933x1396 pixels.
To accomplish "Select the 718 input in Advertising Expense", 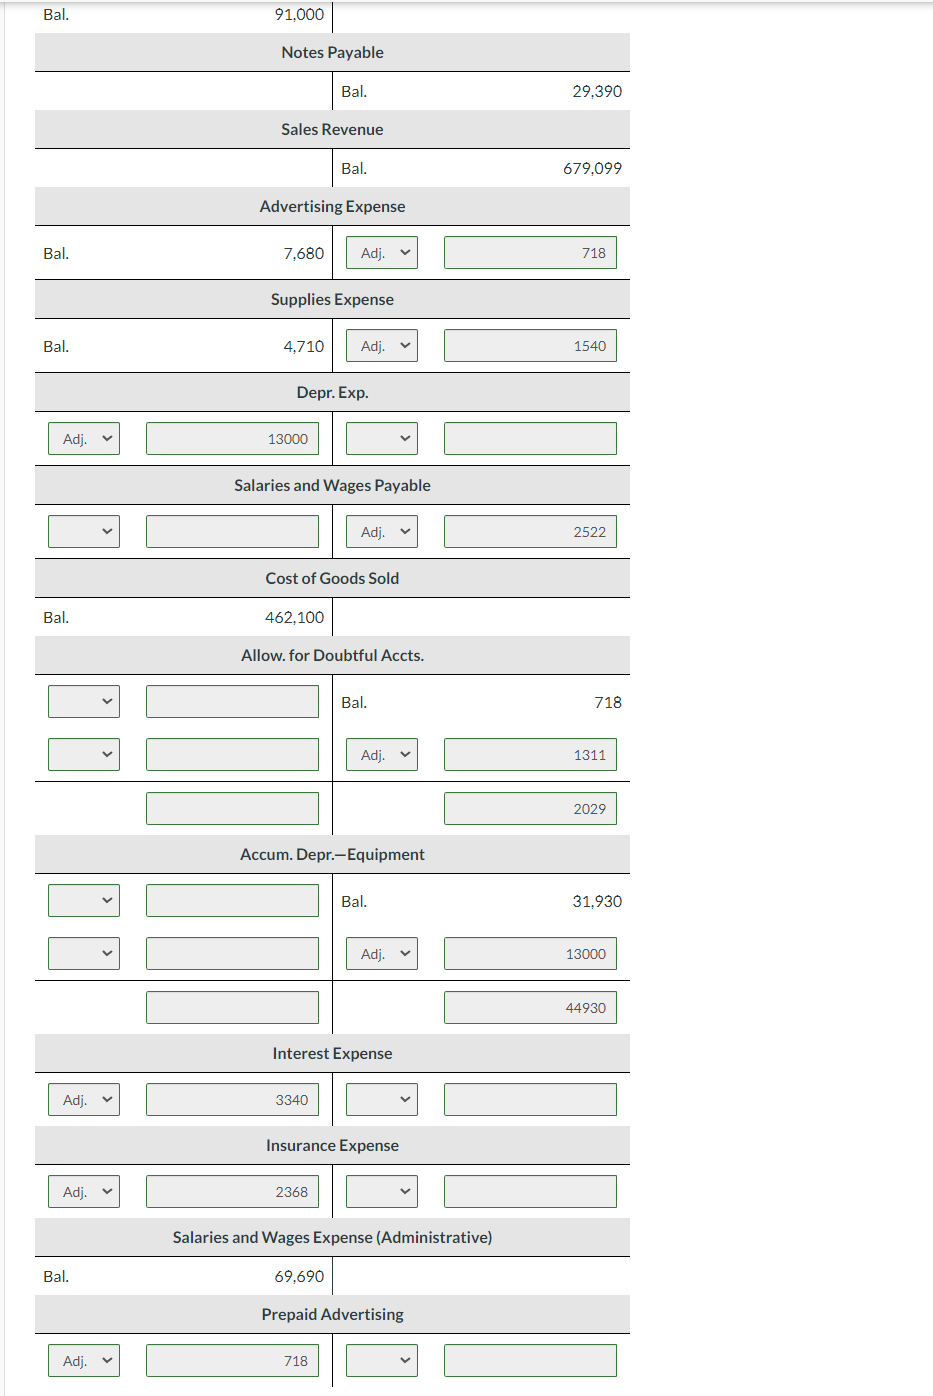I will (530, 252).
